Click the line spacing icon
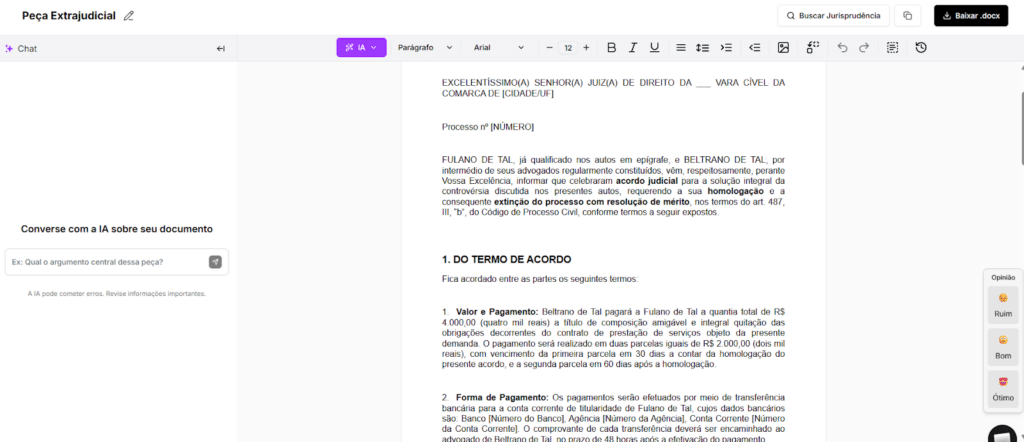This screenshot has height=442, width=1024. [702, 48]
